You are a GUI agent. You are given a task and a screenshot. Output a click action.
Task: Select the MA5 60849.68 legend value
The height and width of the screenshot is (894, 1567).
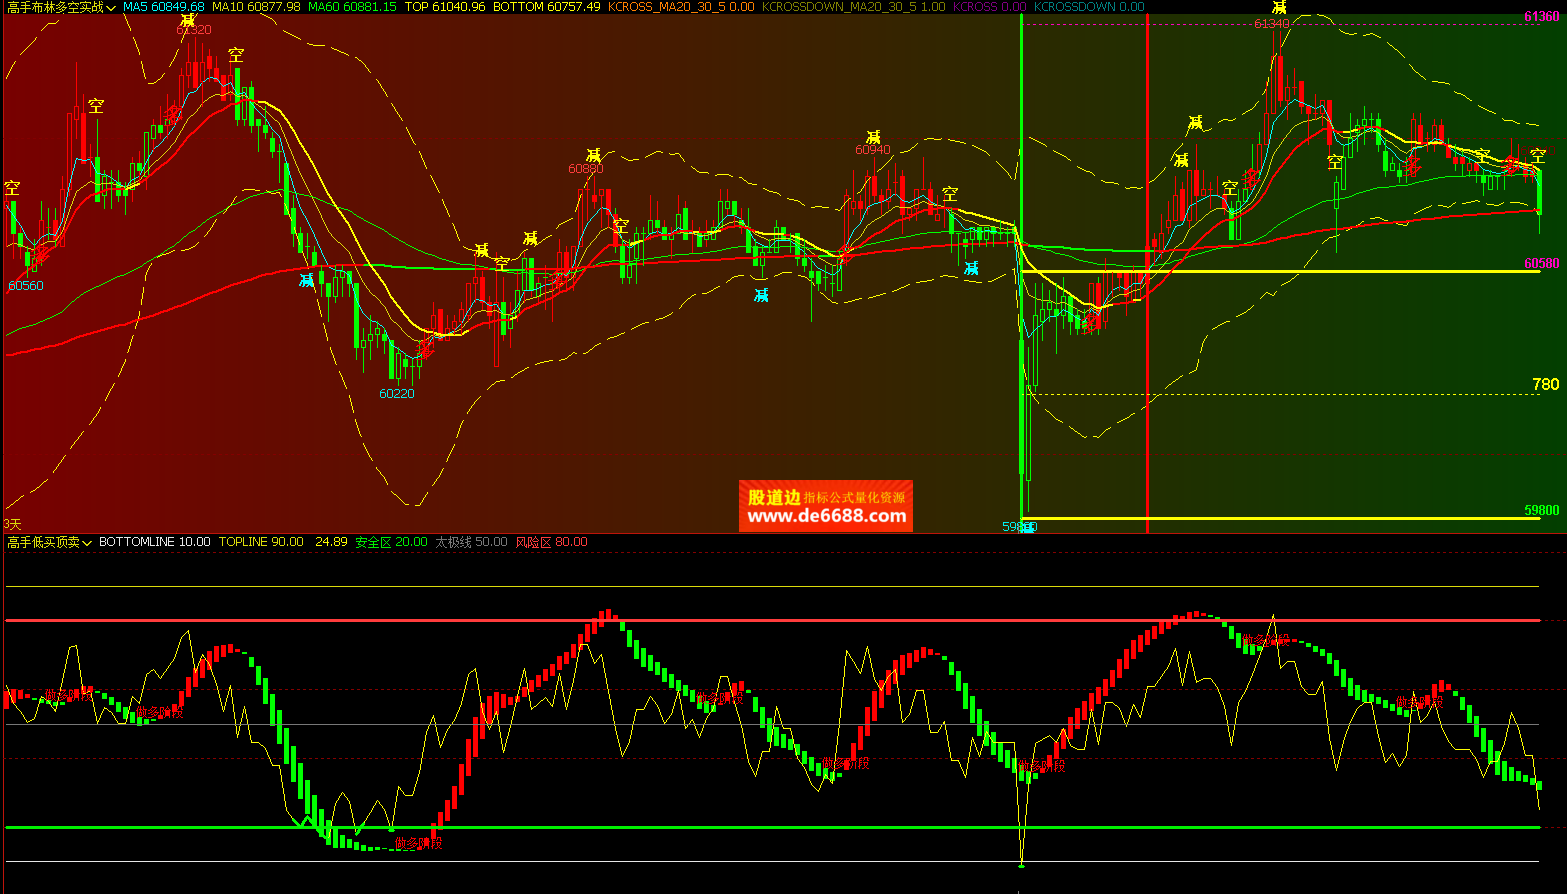pyautogui.click(x=164, y=7)
